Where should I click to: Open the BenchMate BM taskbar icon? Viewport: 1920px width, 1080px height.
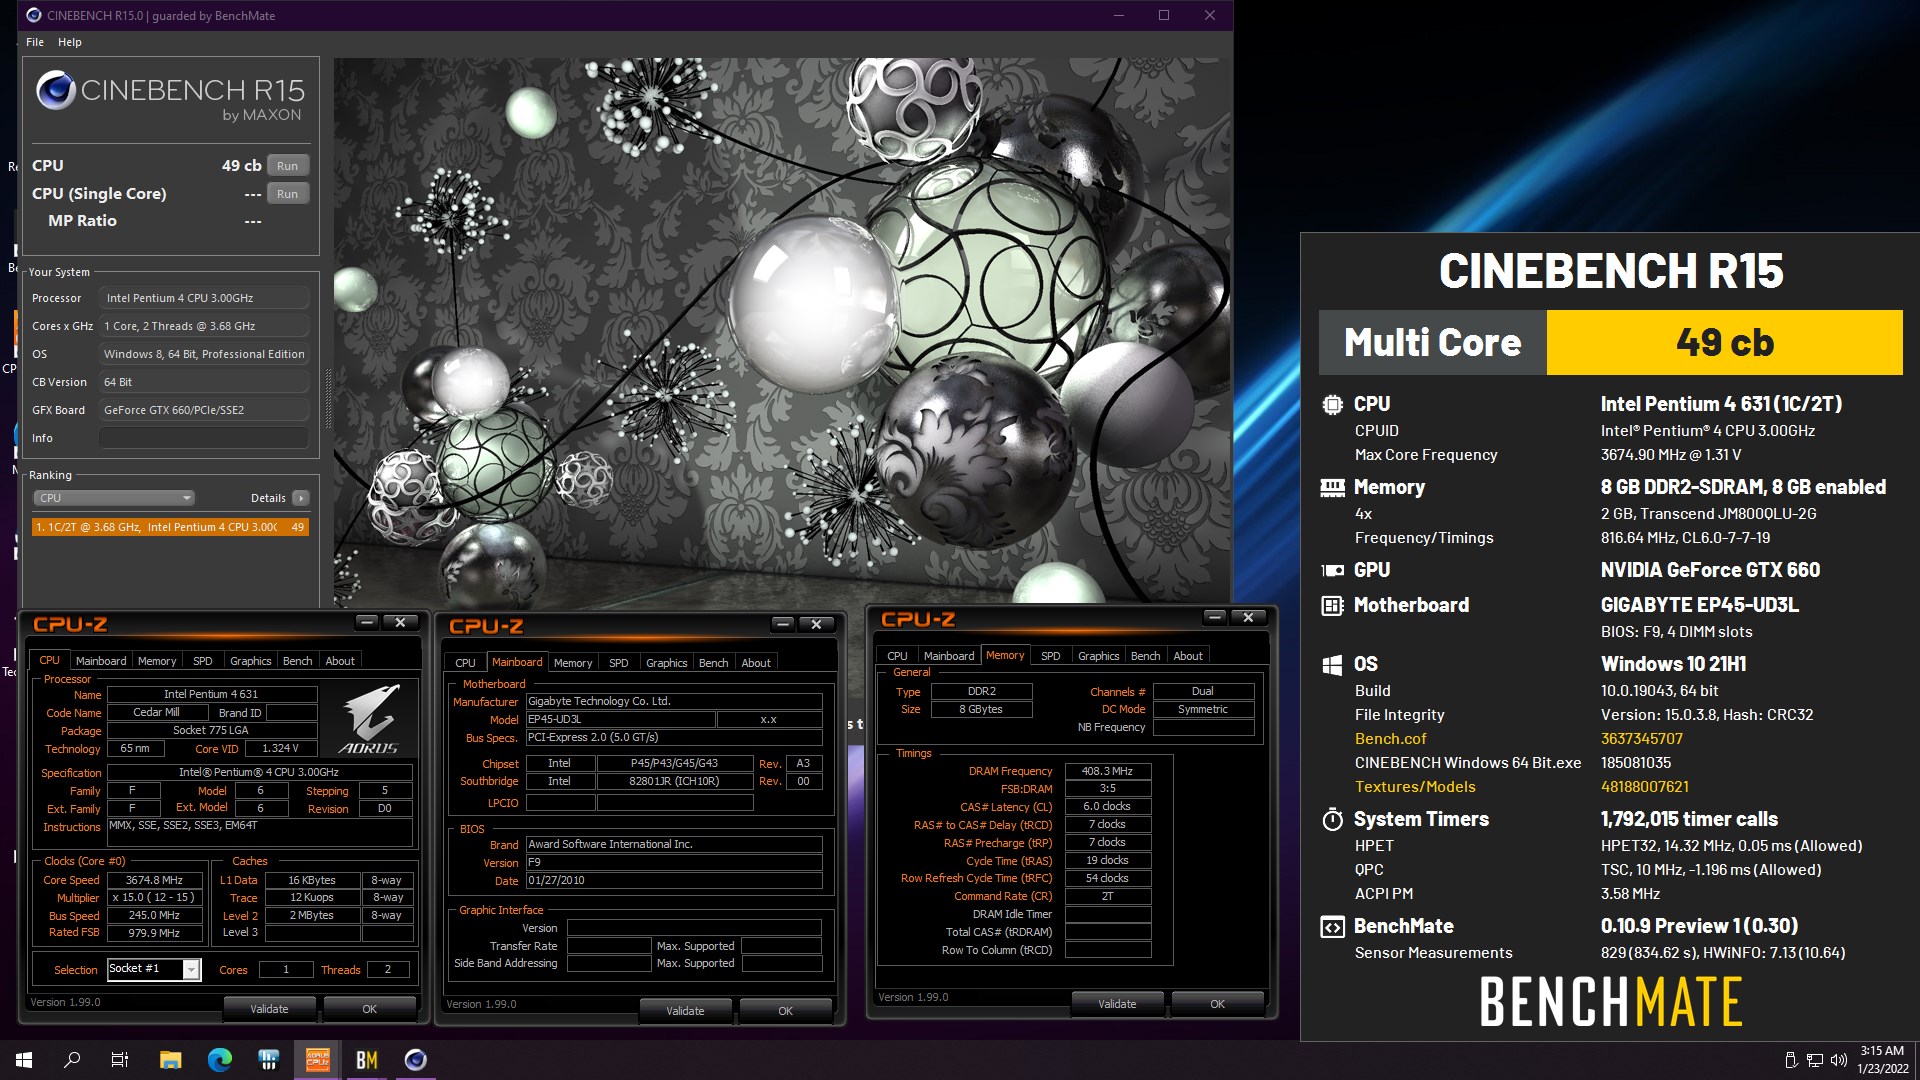pyautogui.click(x=367, y=1060)
